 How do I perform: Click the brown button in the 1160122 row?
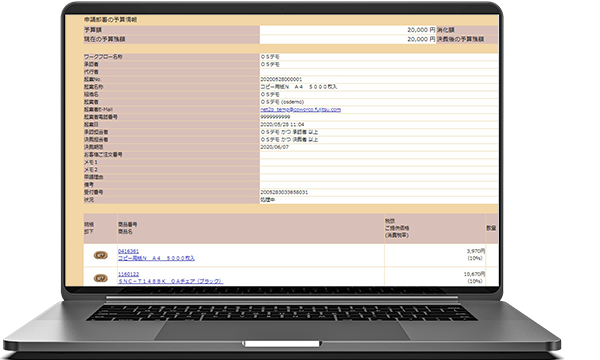coord(101,278)
